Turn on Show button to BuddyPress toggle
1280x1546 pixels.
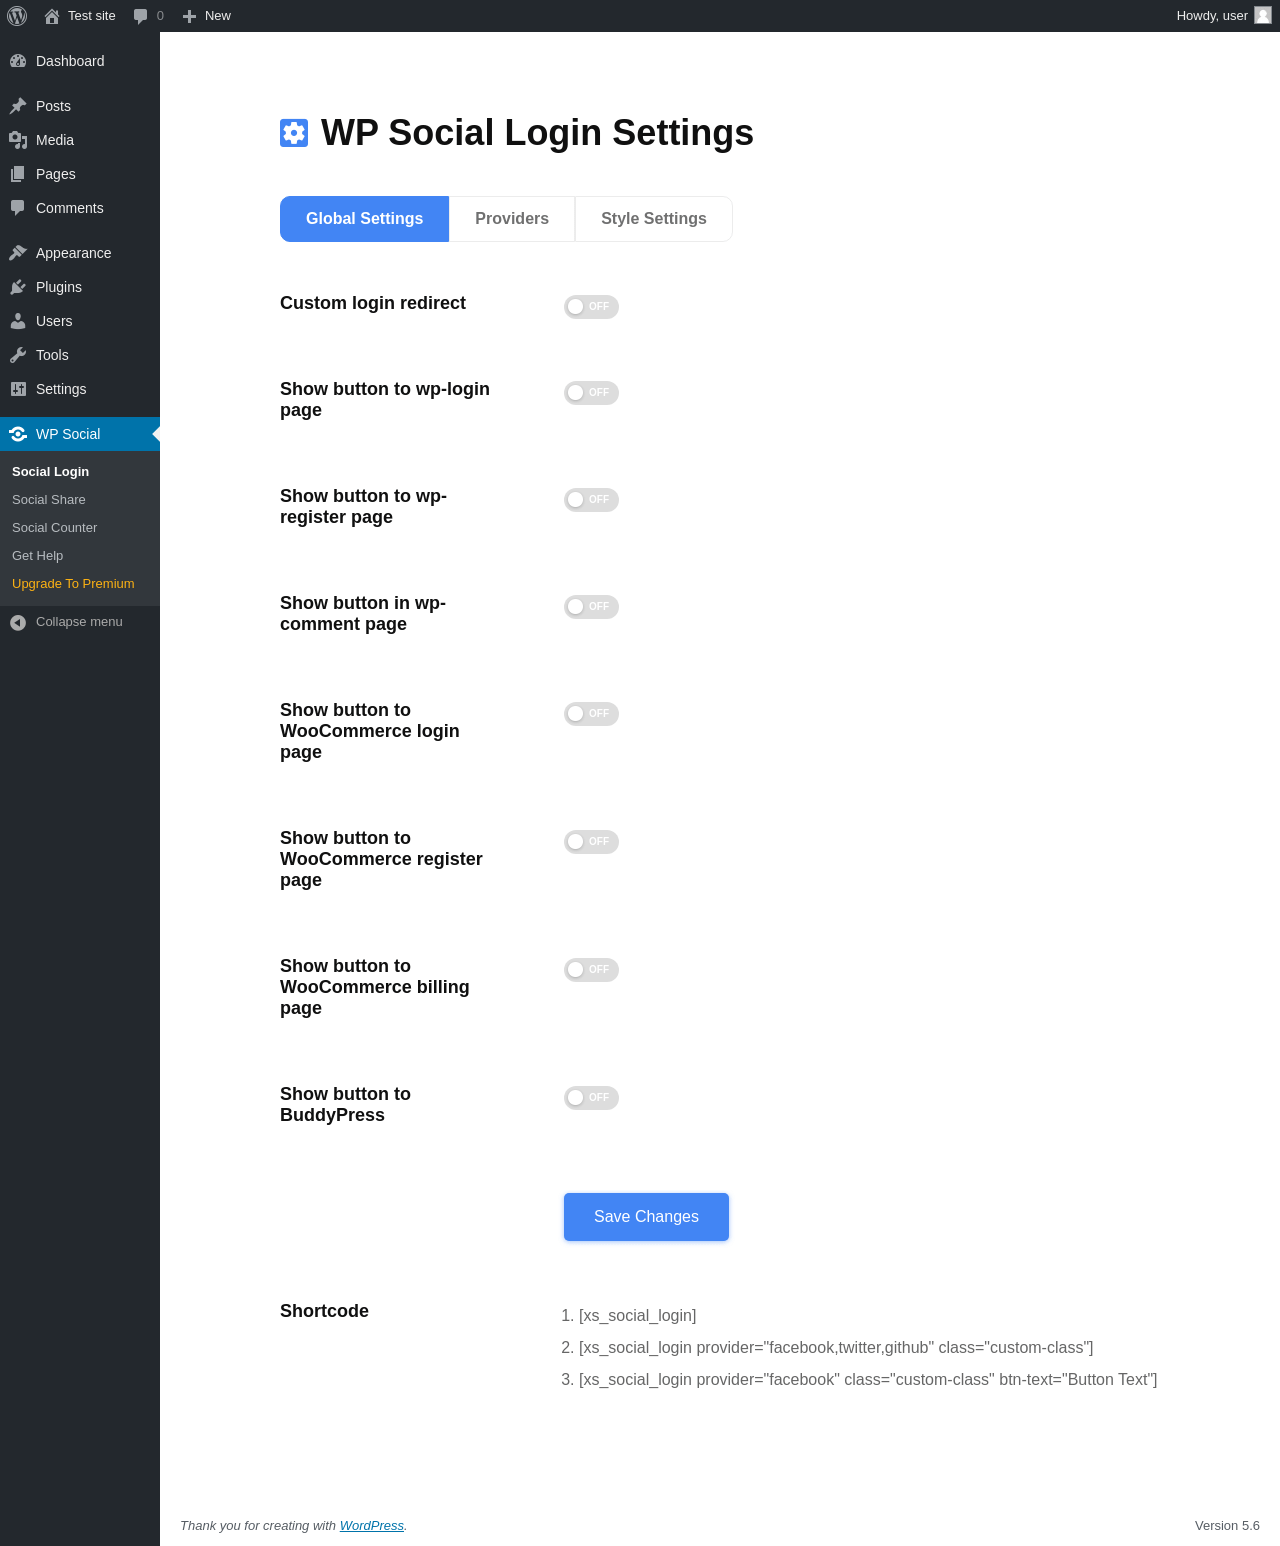coord(591,1098)
